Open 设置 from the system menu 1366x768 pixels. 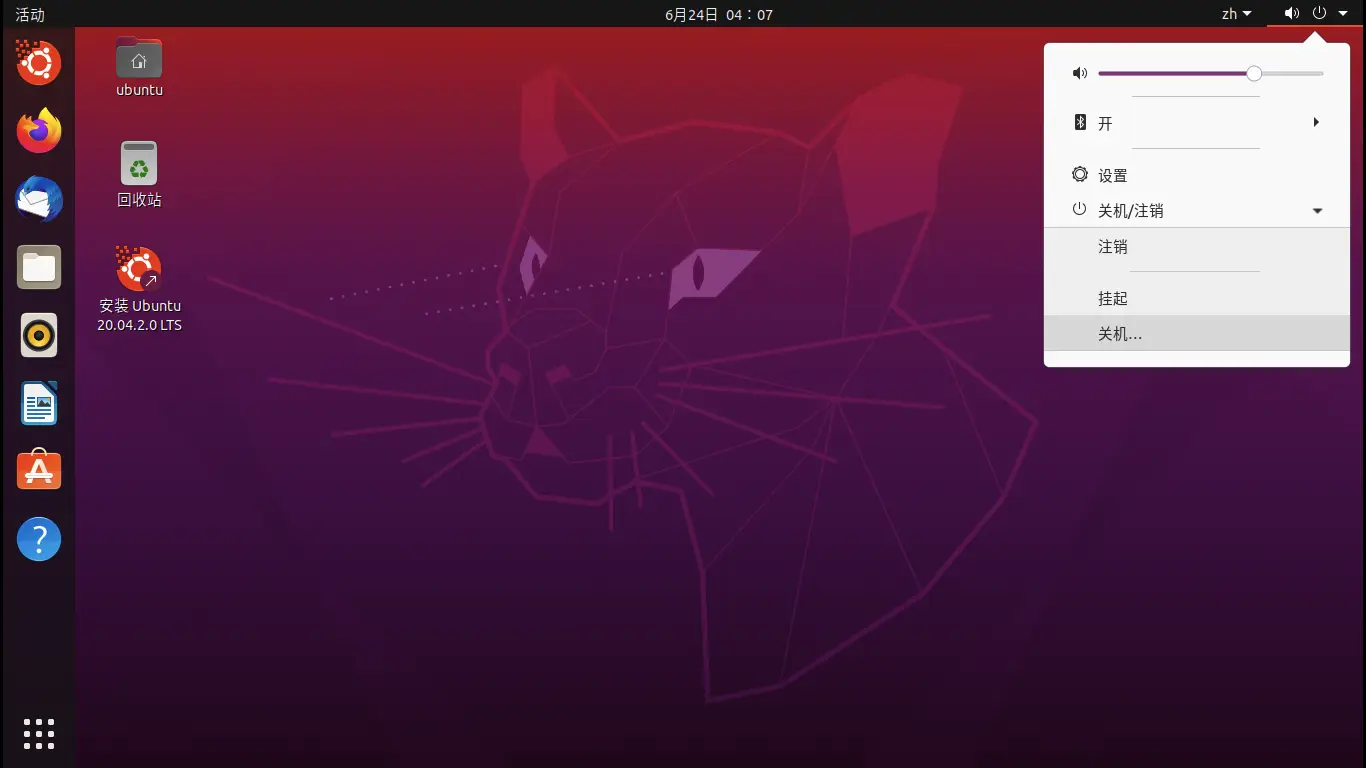[1112, 175]
